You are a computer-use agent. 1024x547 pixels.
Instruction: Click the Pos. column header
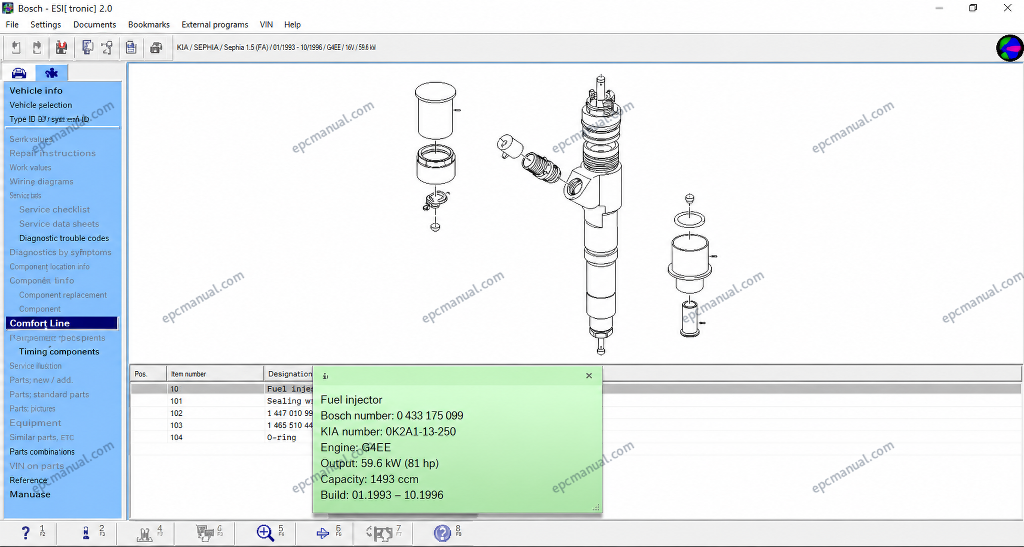click(148, 374)
